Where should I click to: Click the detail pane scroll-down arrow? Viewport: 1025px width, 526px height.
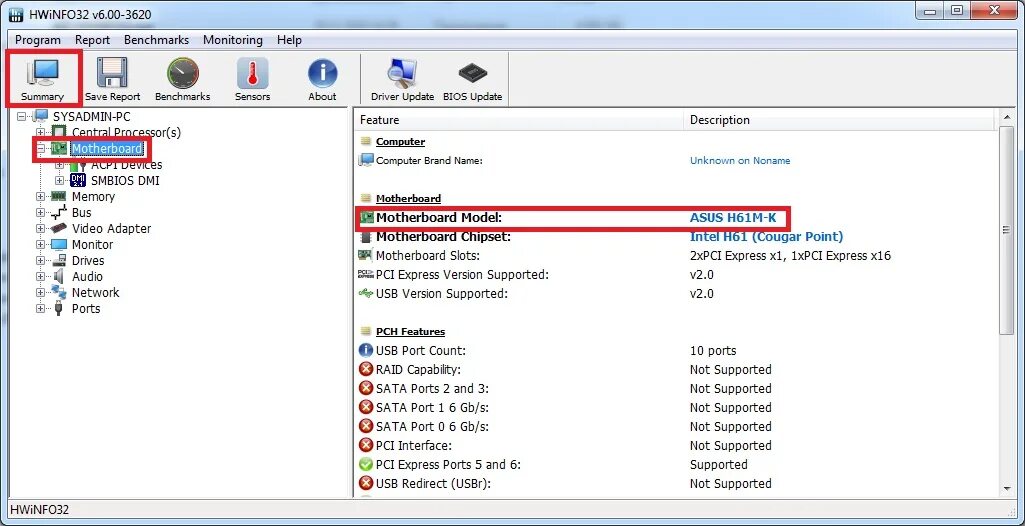tap(1006, 488)
